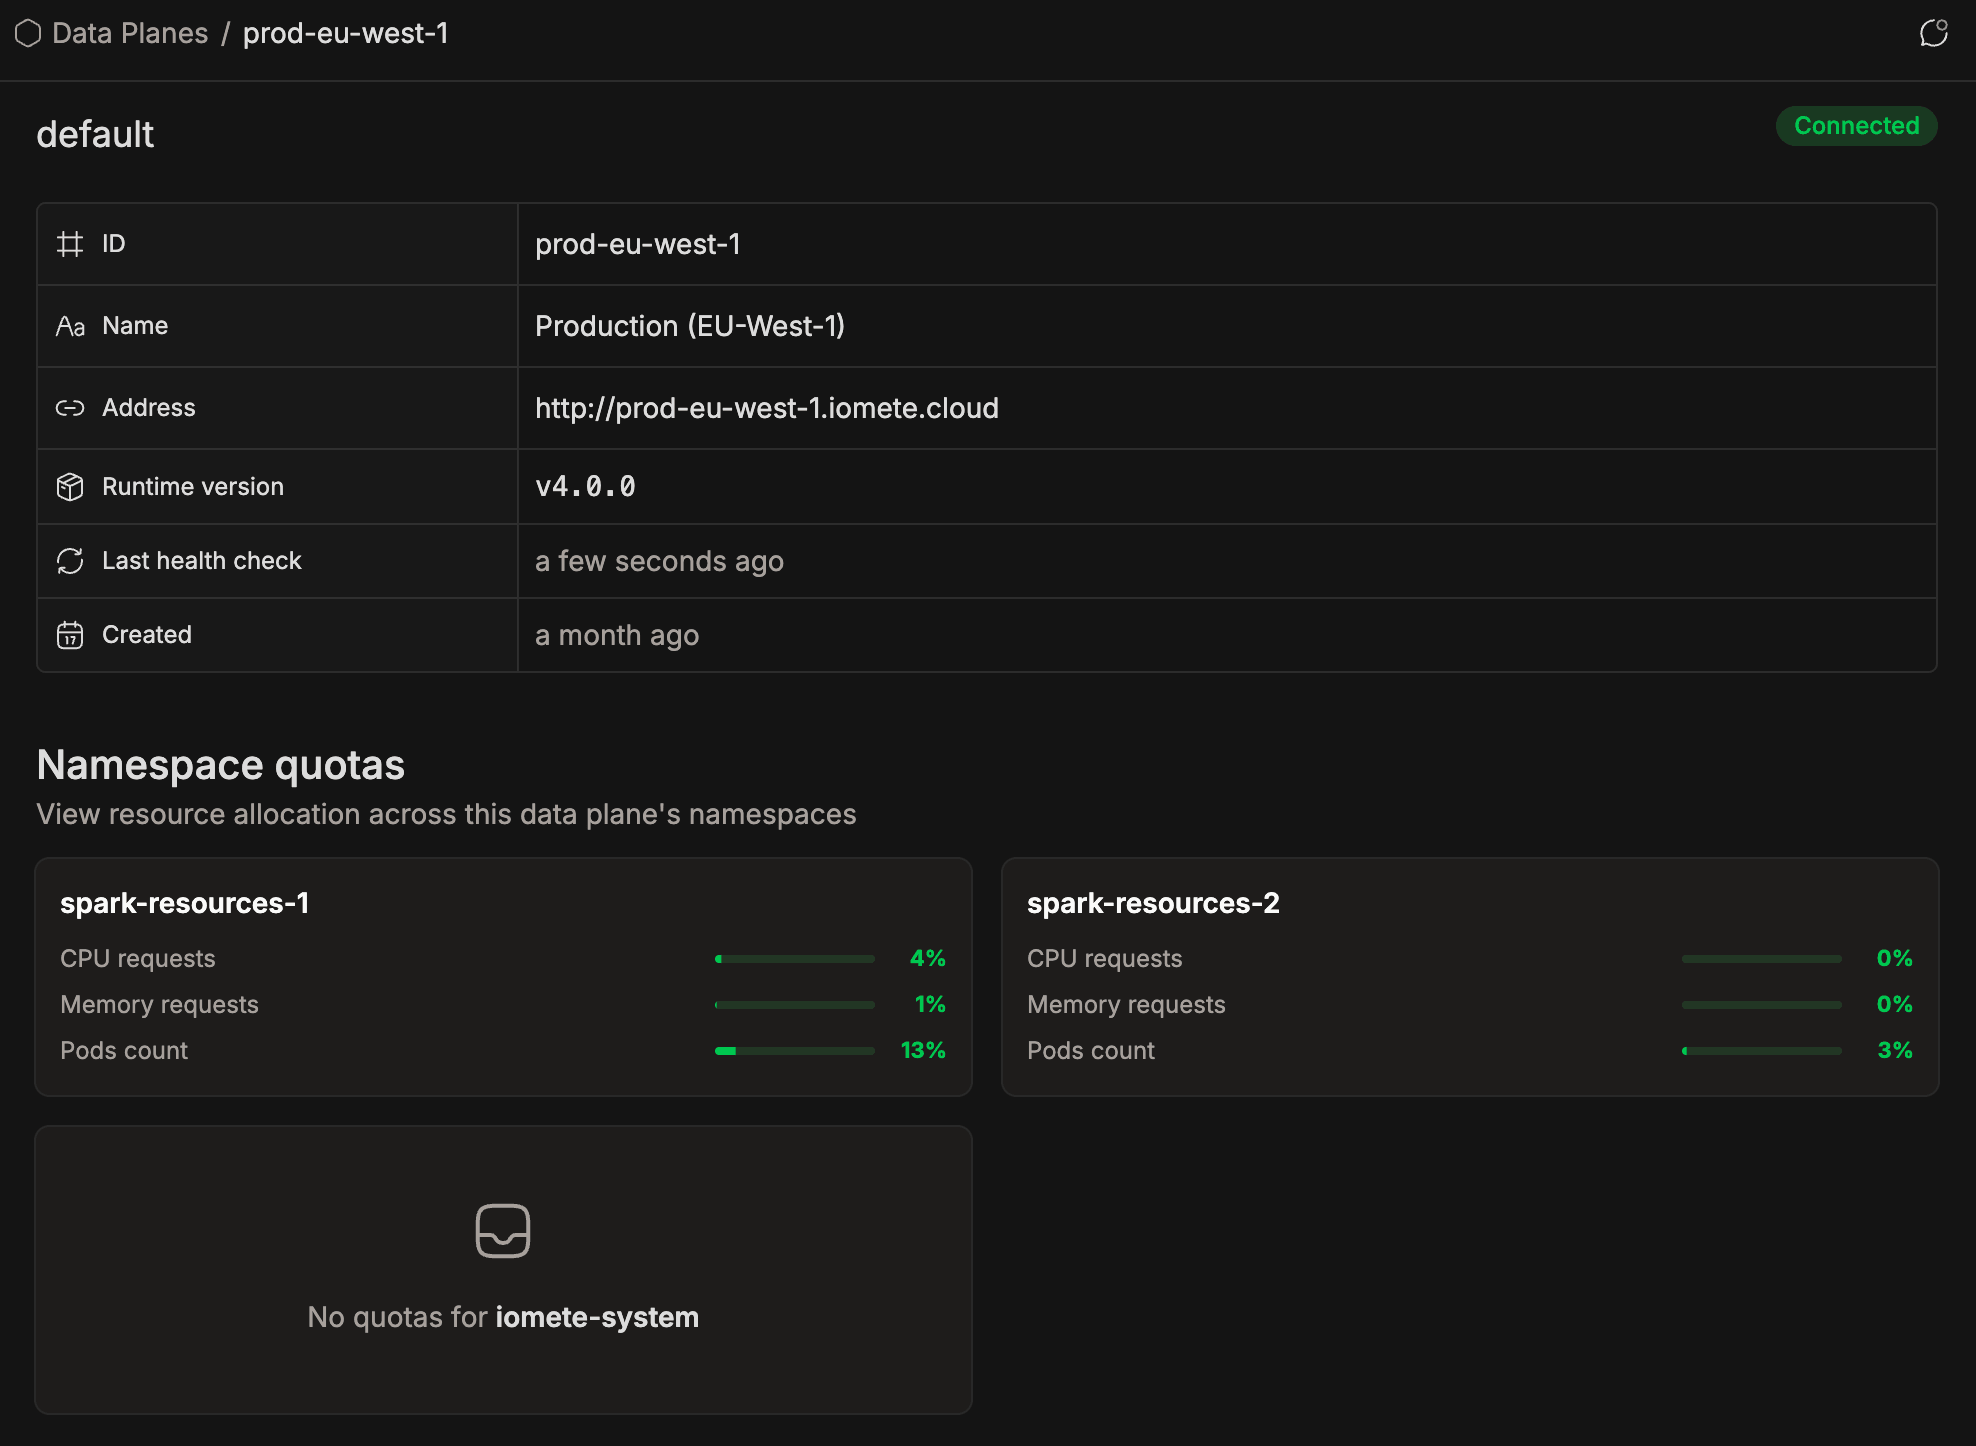Click the empty inbox icon in iomete-system card
The image size is (1976, 1446).
pyautogui.click(x=503, y=1231)
